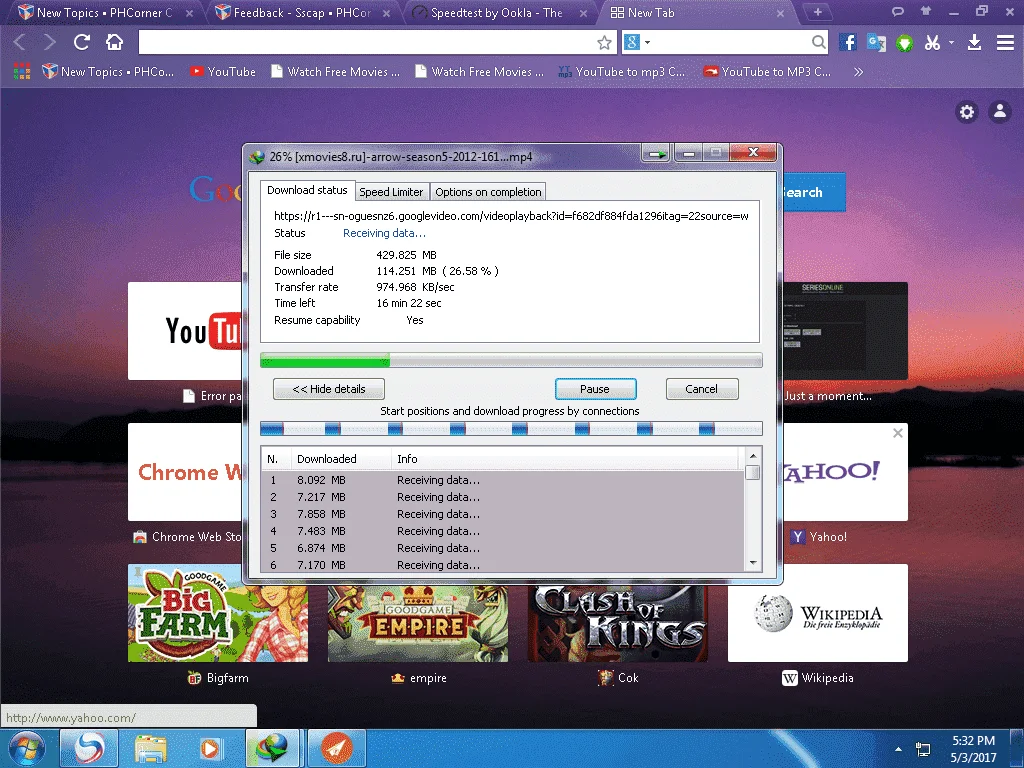Expand the scissors tool dropdown arrow
Image resolution: width=1024 pixels, height=768 pixels.
[x=951, y=43]
